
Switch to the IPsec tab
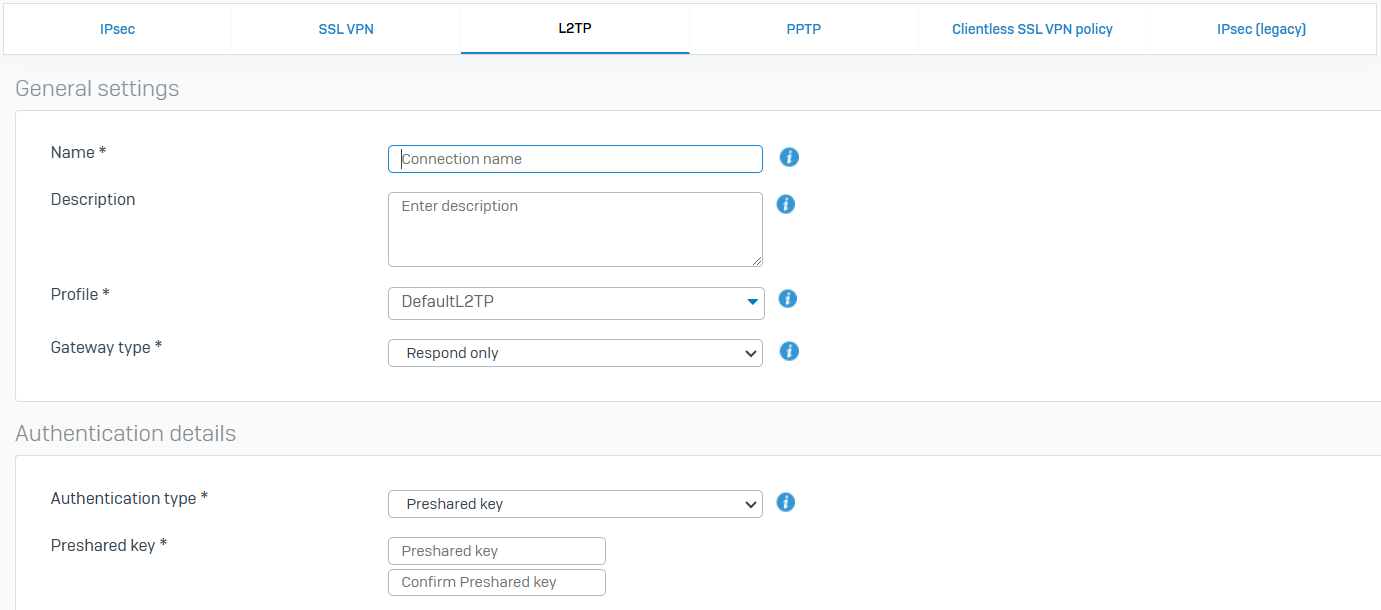click(x=117, y=29)
